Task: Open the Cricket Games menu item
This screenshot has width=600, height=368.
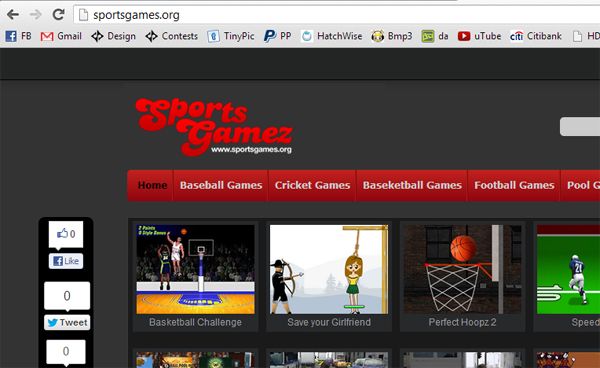Action: (312, 186)
